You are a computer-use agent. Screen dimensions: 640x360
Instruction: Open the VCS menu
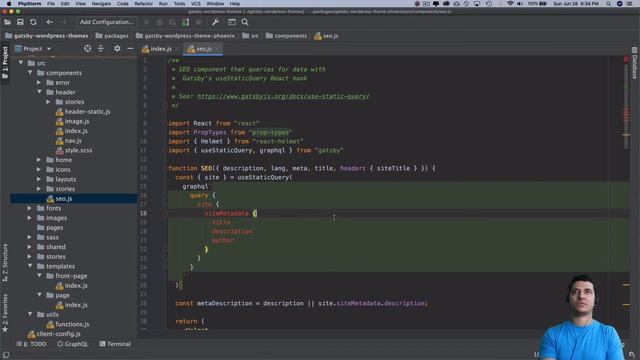196,4
